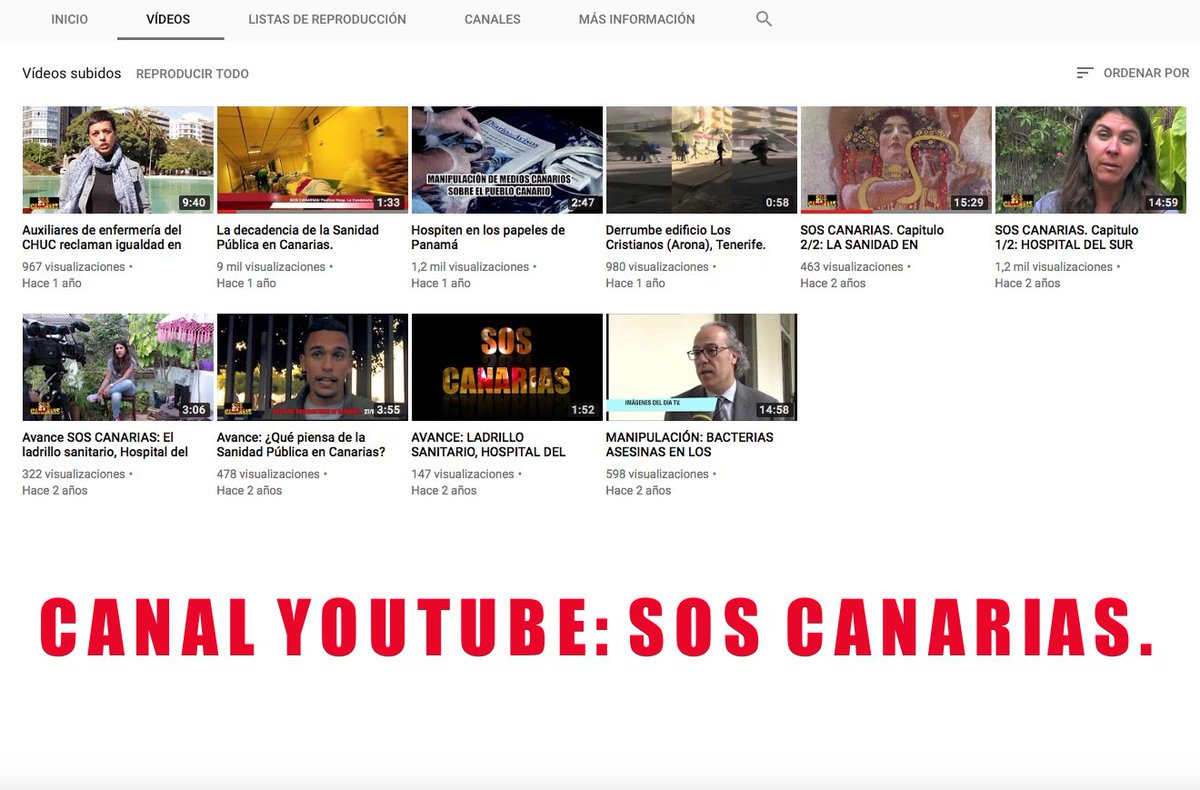Click the 9:40 duration badge
This screenshot has height=790, width=1200.
coord(193,203)
